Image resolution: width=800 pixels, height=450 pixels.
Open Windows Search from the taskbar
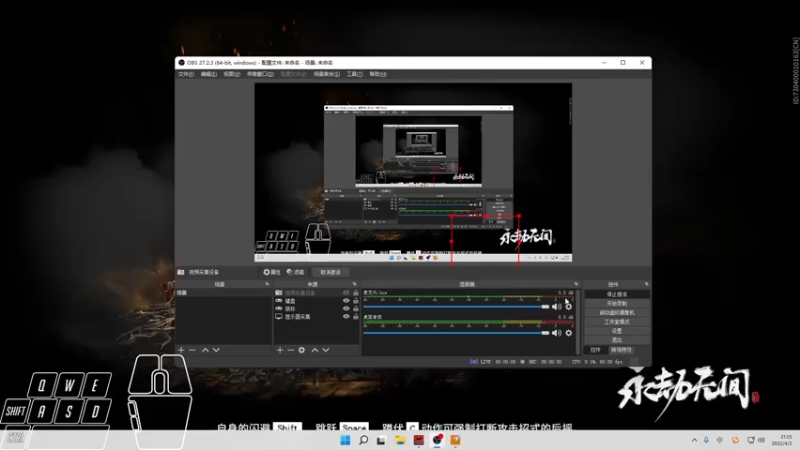pyautogui.click(x=363, y=440)
